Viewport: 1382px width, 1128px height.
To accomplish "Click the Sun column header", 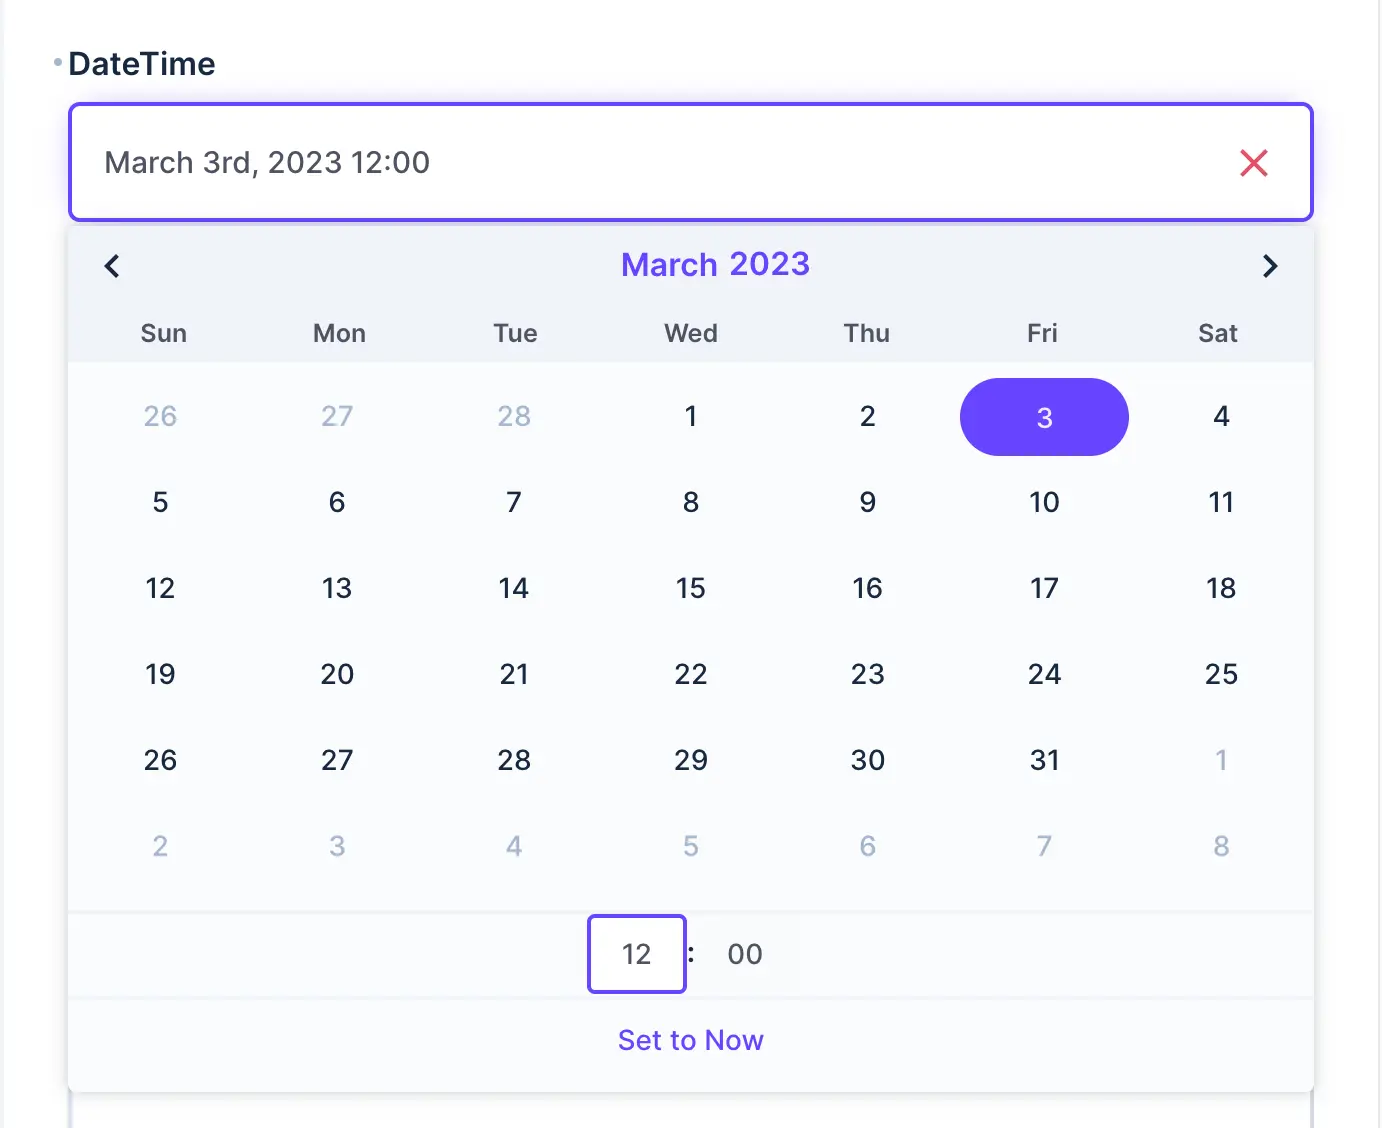I will (x=163, y=333).
